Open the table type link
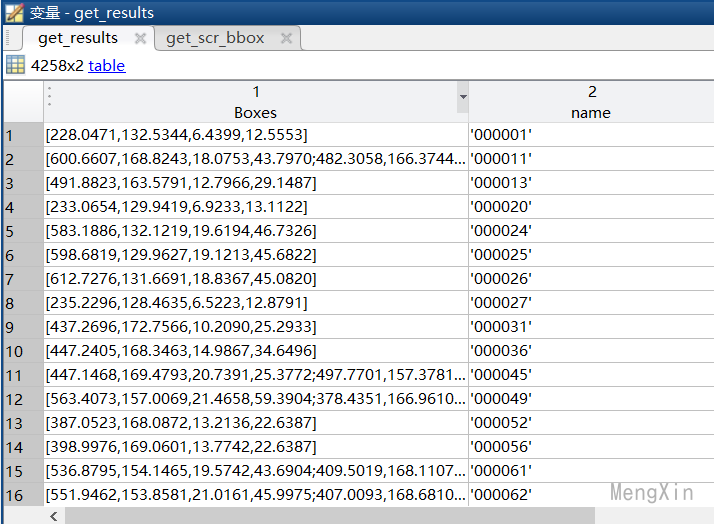714x524 pixels. click(107, 66)
